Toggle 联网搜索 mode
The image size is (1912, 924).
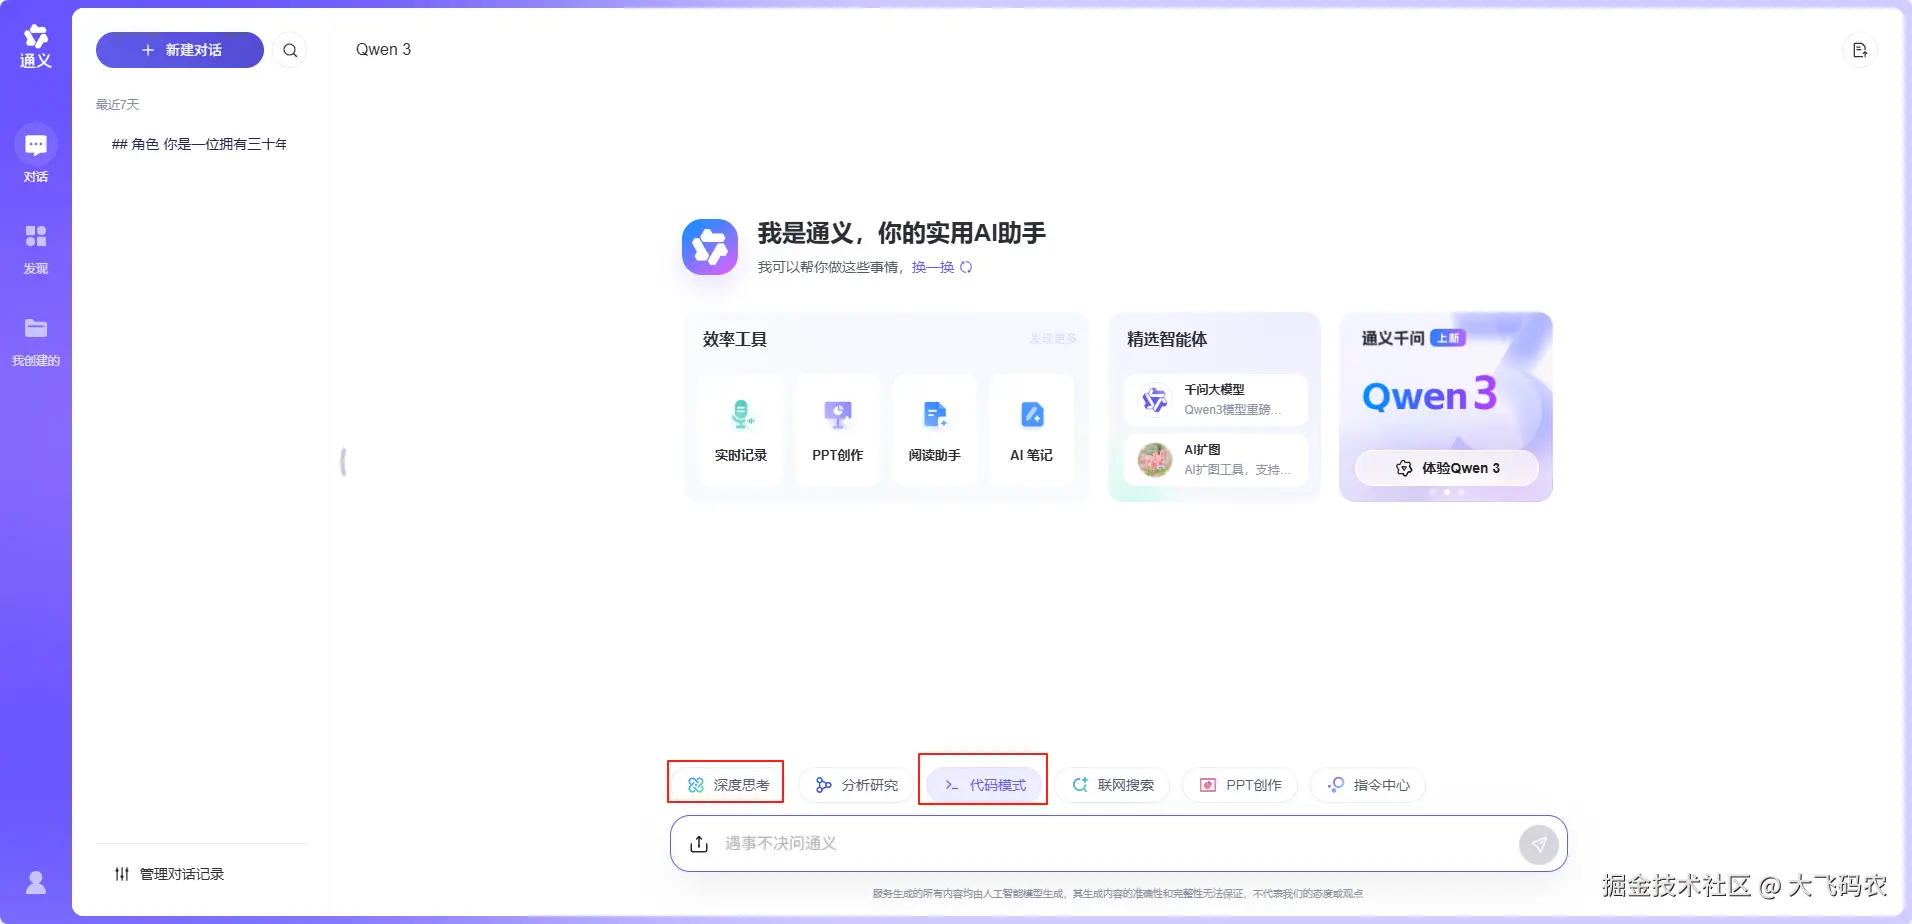click(1112, 785)
